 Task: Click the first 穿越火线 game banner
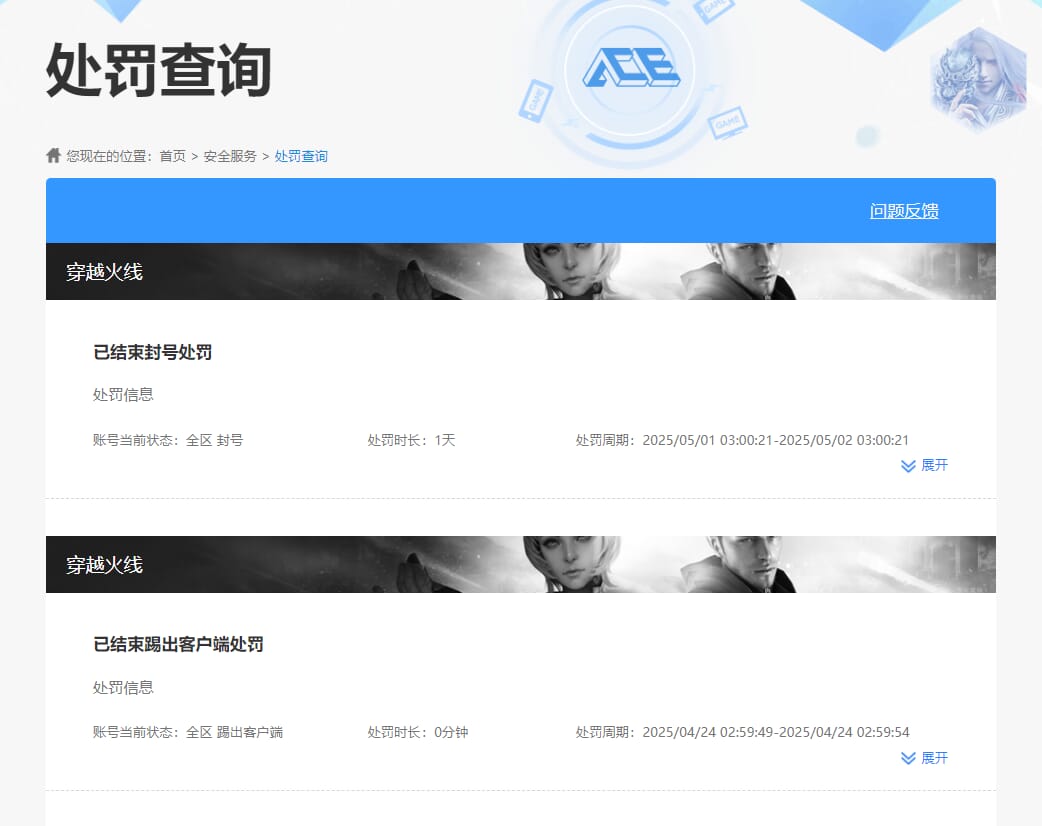[x=520, y=271]
